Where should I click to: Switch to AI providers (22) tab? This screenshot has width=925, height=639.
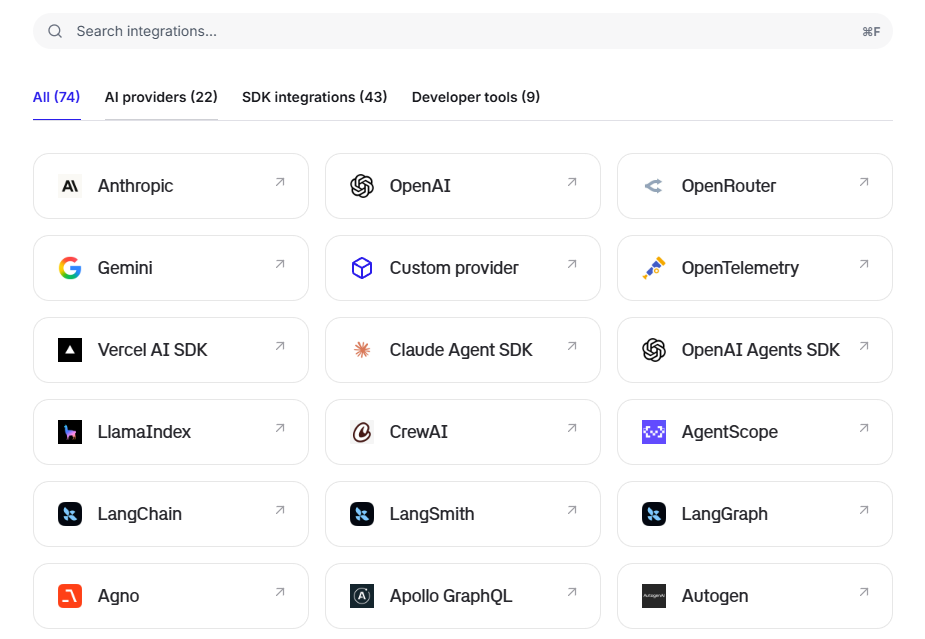coord(161,97)
